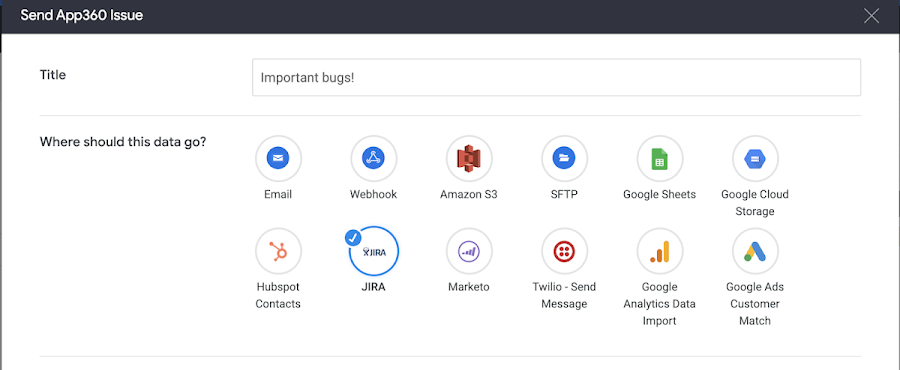The height and width of the screenshot is (370, 900).
Task: Click the 'Where should this data go?' text
Action: tap(123, 142)
